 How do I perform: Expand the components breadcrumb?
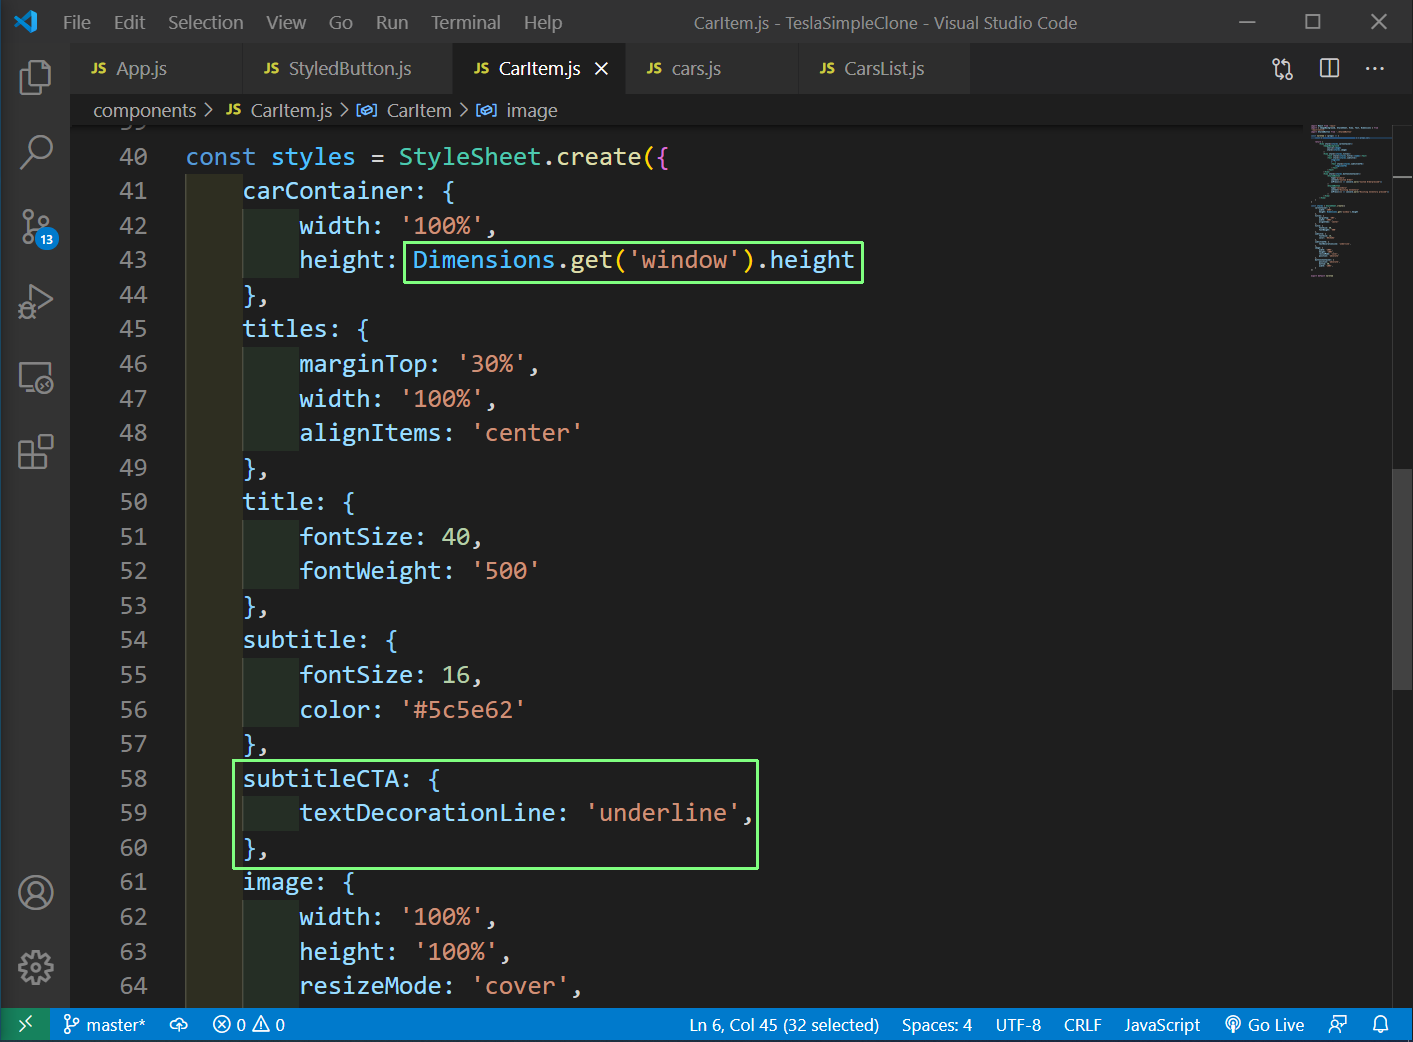pyautogui.click(x=144, y=110)
